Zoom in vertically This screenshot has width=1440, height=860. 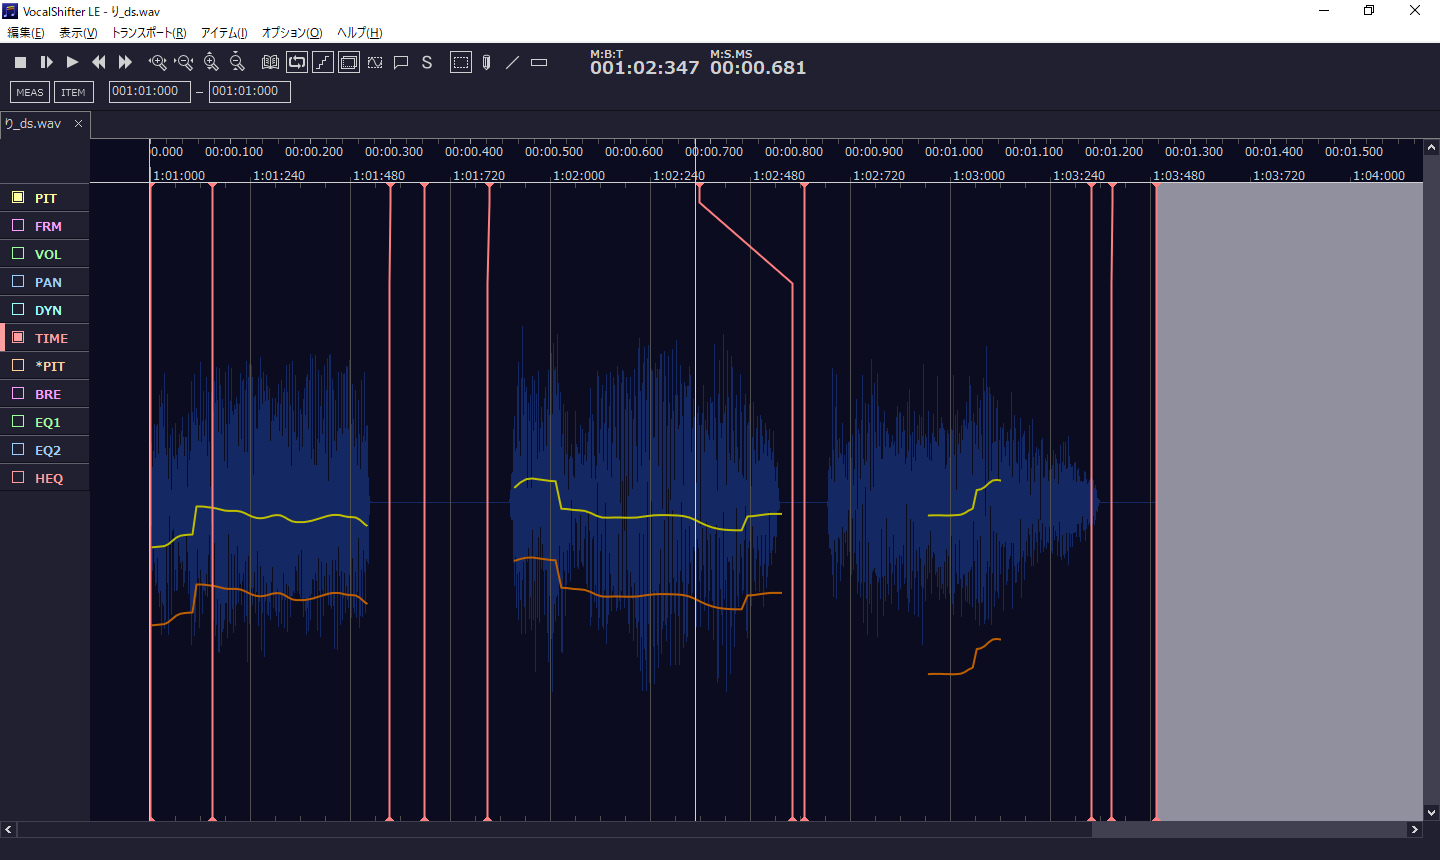(x=211, y=62)
